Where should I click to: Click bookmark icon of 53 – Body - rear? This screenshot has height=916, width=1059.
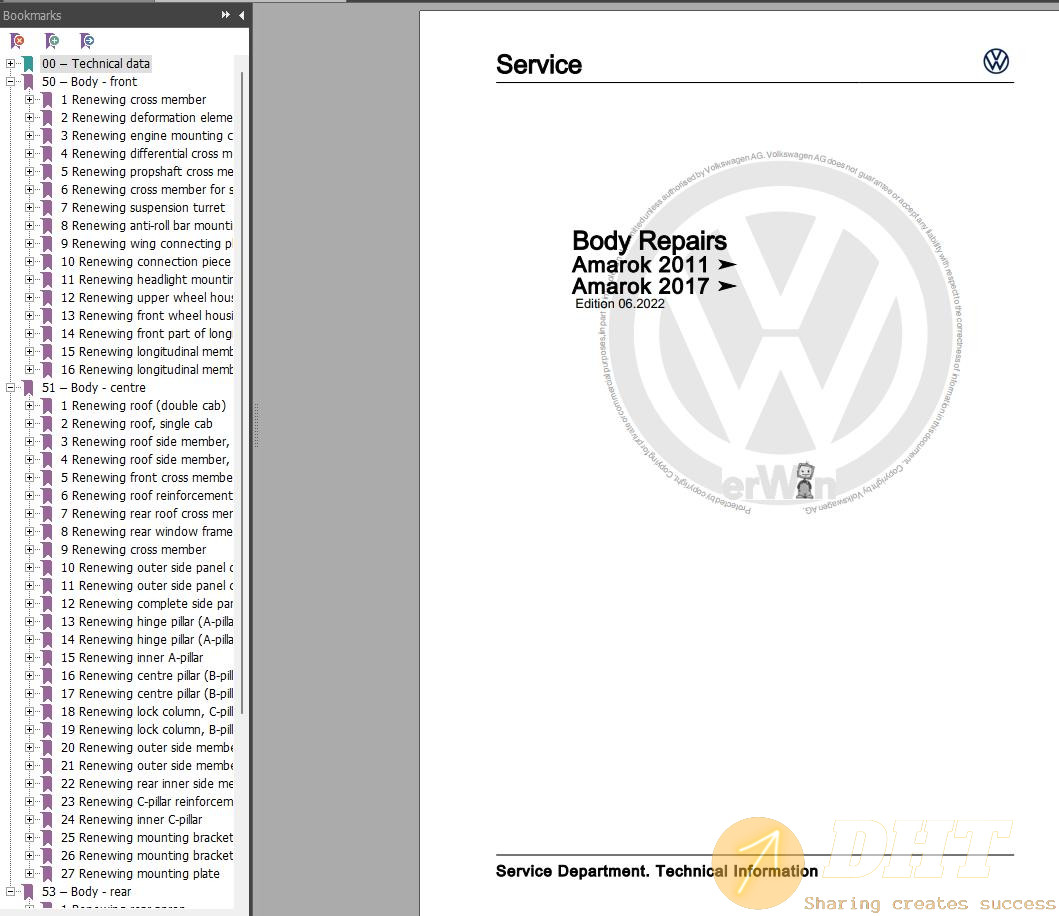pos(28,892)
